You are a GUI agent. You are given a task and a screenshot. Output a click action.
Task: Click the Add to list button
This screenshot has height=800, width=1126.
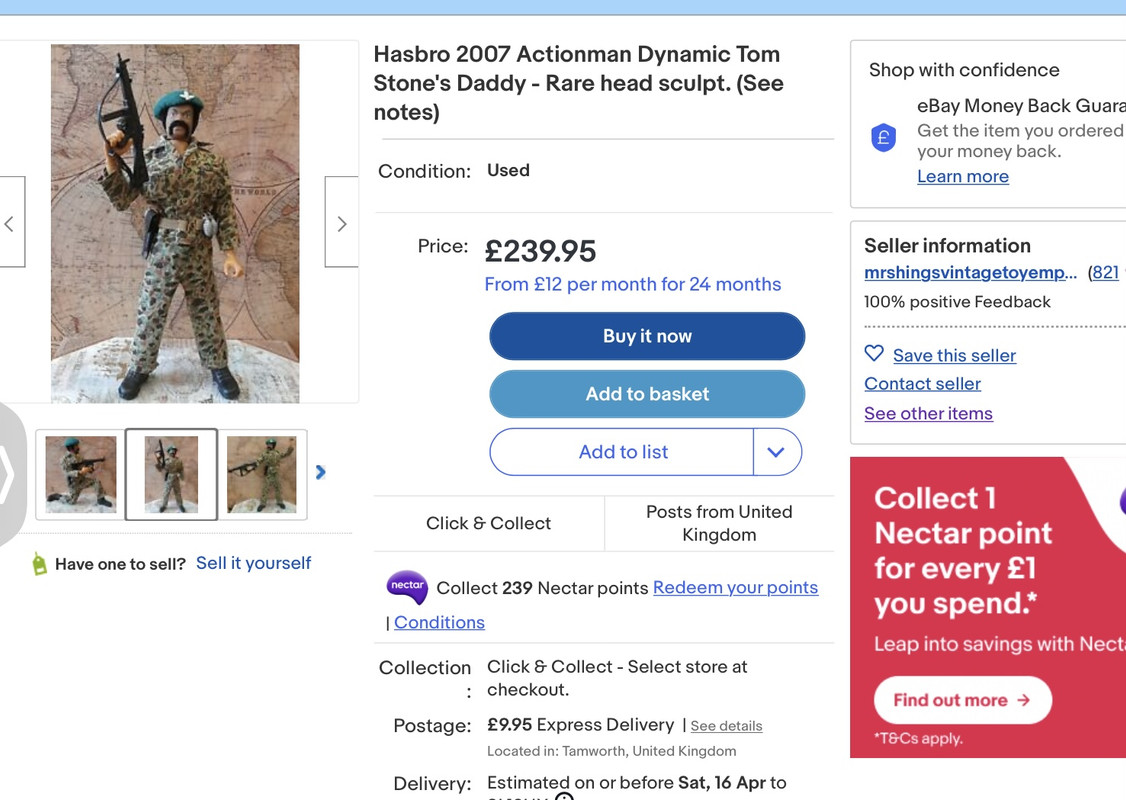(x=622, y=452)
